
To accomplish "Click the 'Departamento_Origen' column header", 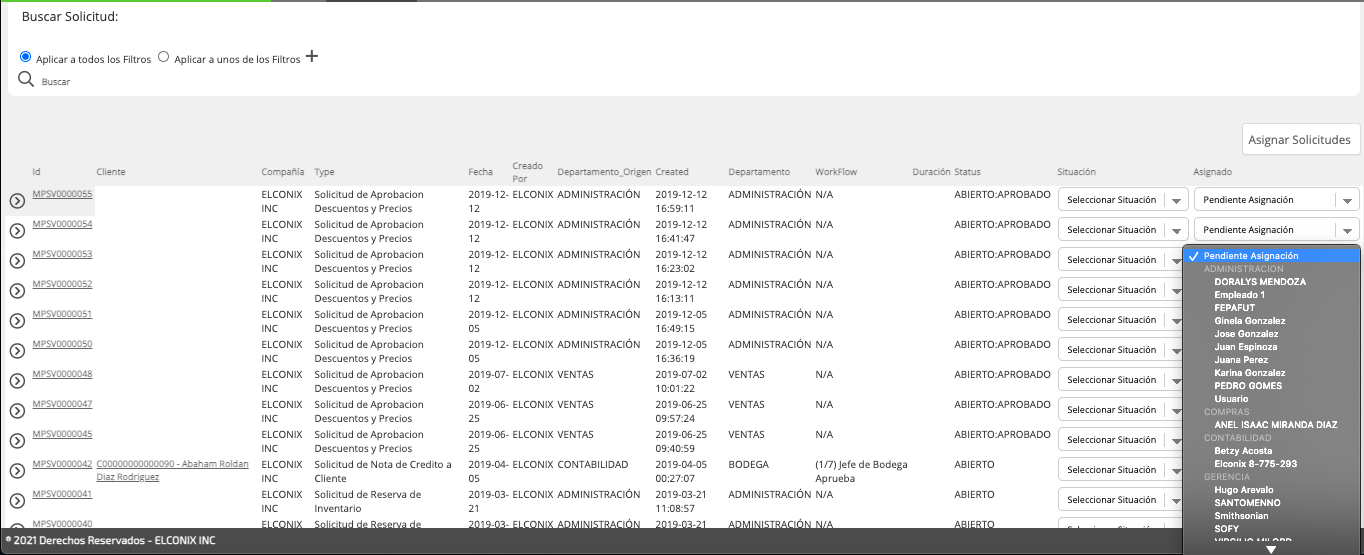I will (x=603, y=172).
